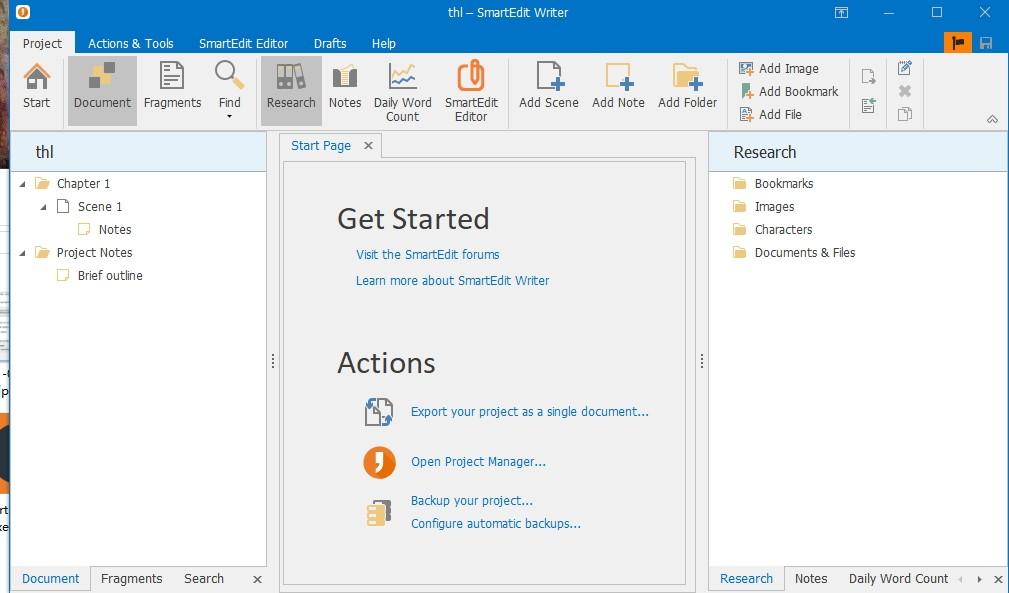Switch to the Drafts ribbon tab
1009x593 pixels.
click(x=330, y=43)
